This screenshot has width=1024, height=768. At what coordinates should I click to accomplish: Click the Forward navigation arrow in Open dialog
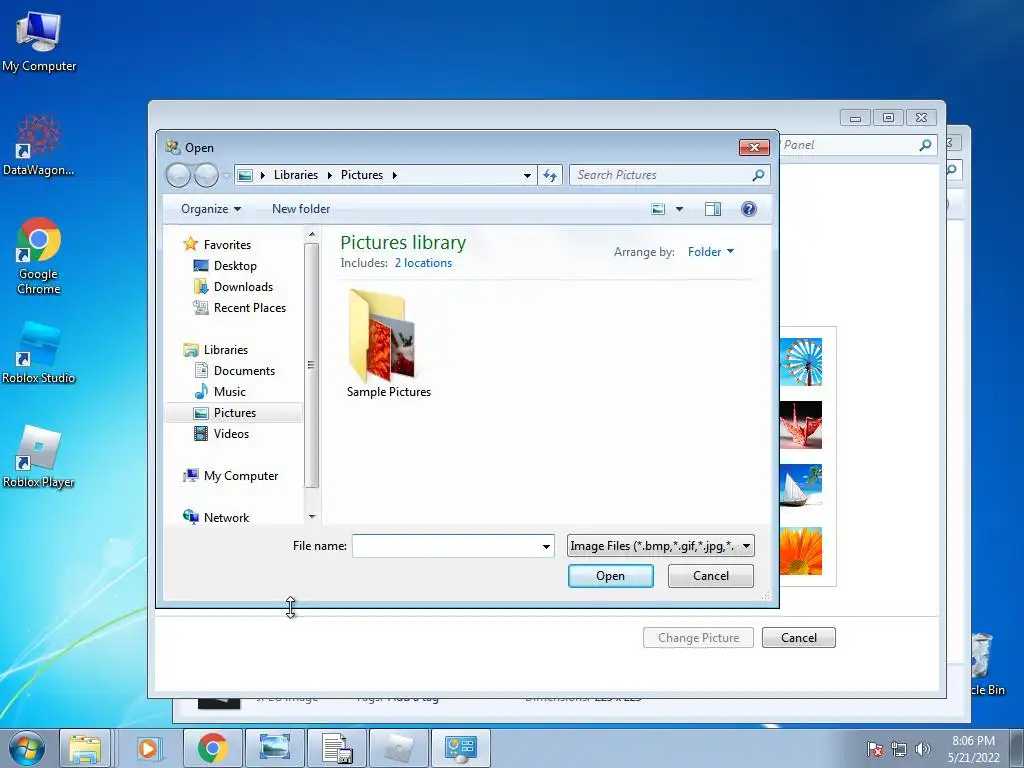click(x=206, y=175)
